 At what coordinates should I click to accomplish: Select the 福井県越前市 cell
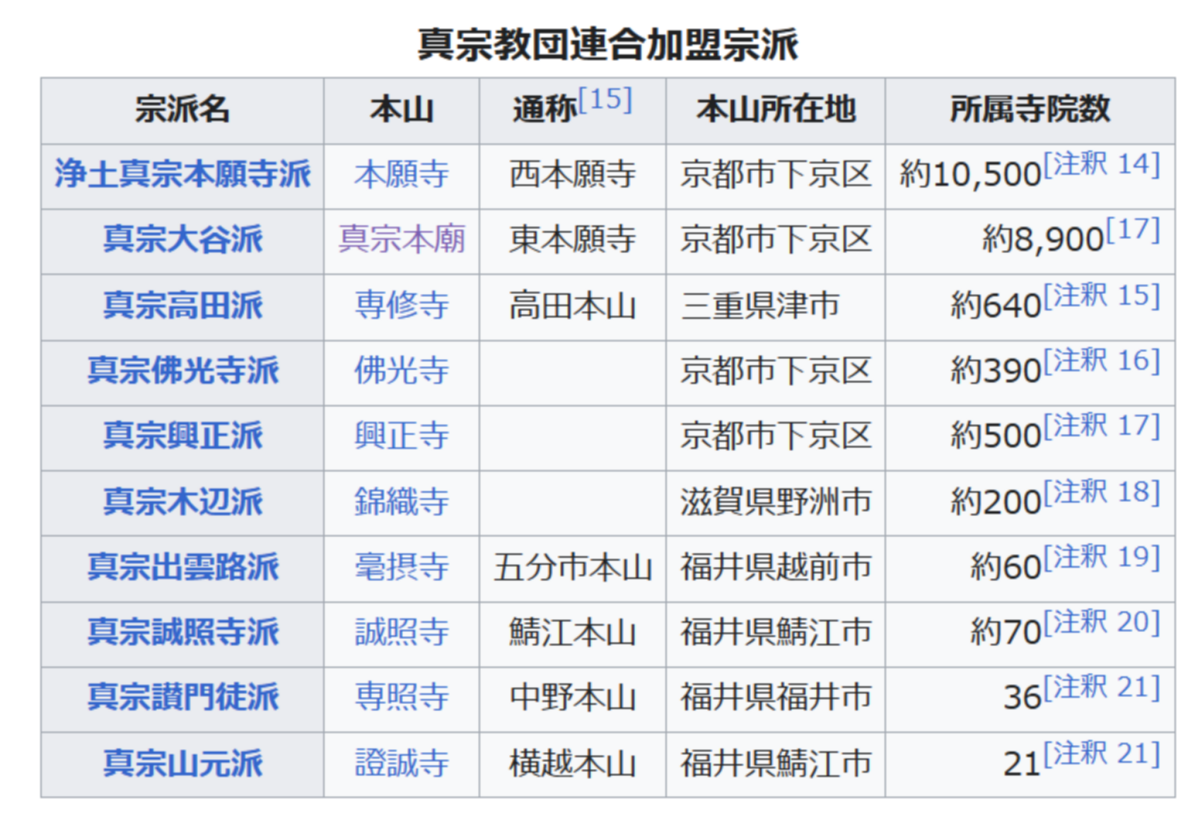click(x=776, y=567)
